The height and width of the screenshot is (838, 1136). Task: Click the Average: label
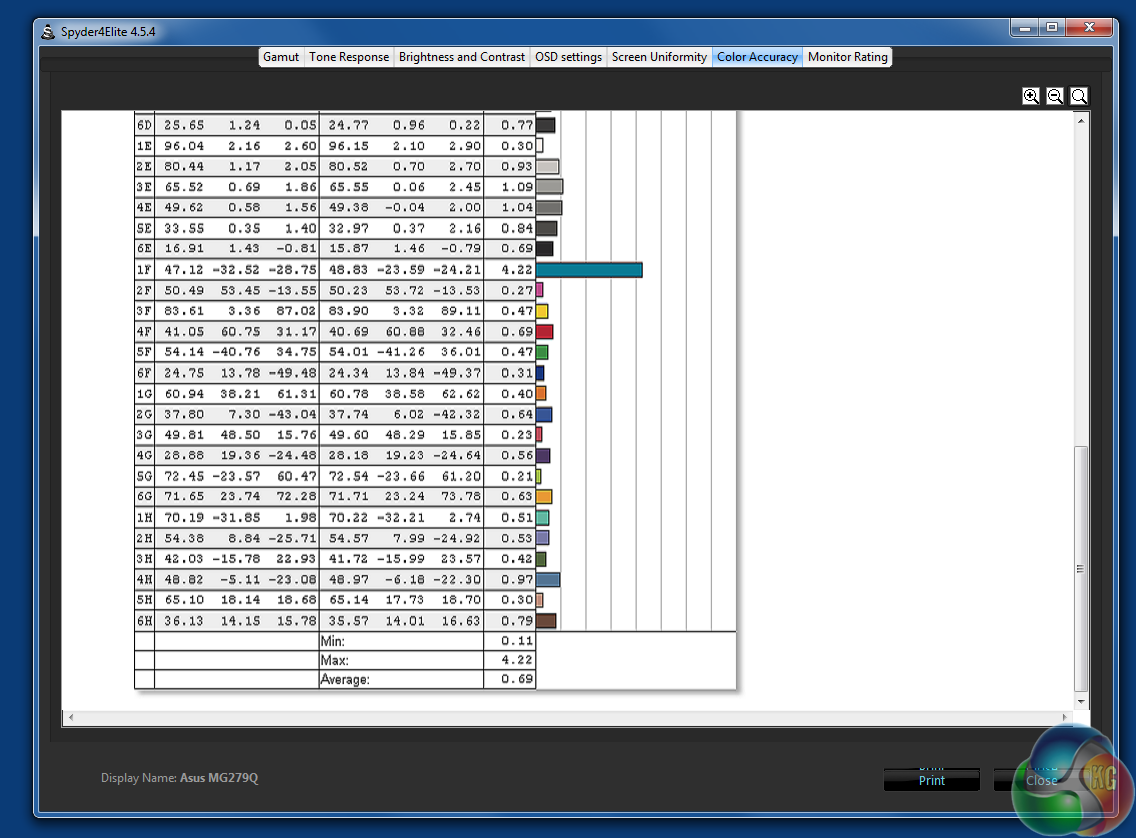point(345,679)
